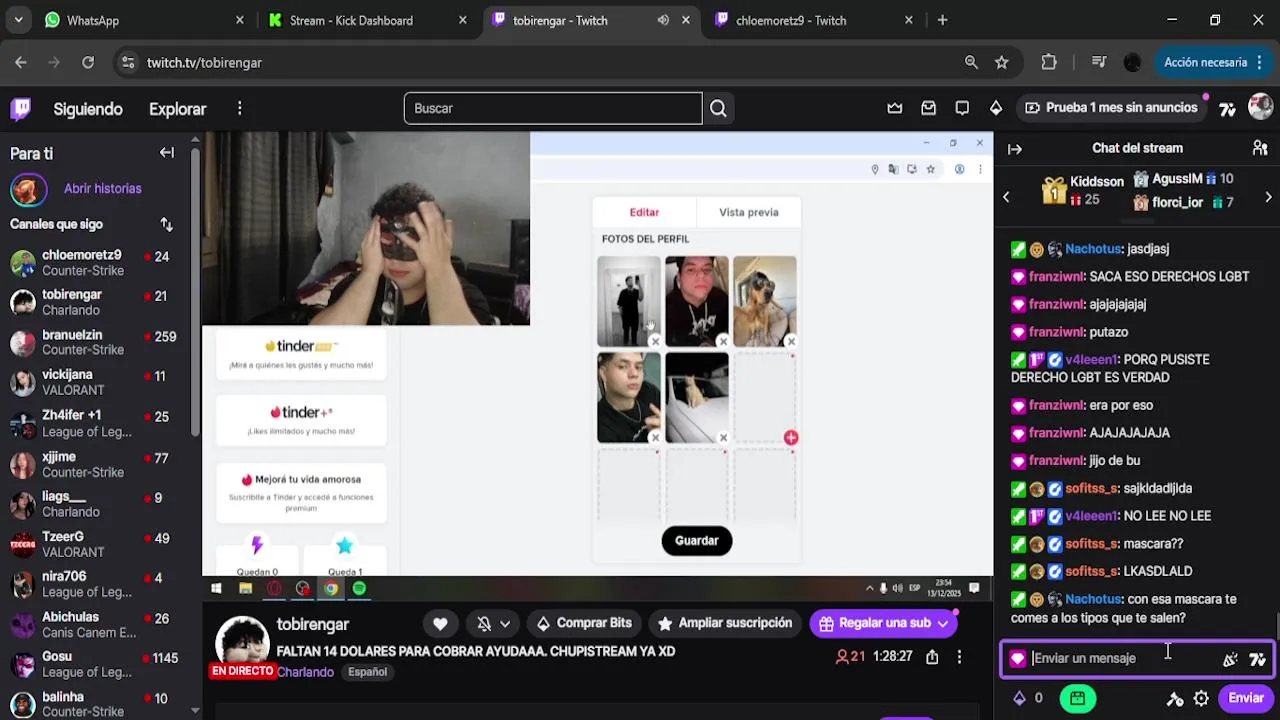Click Ampliar suscripción button
Image resolution: width=1280 pixels, height=720 pixels.
pos(724,623)
